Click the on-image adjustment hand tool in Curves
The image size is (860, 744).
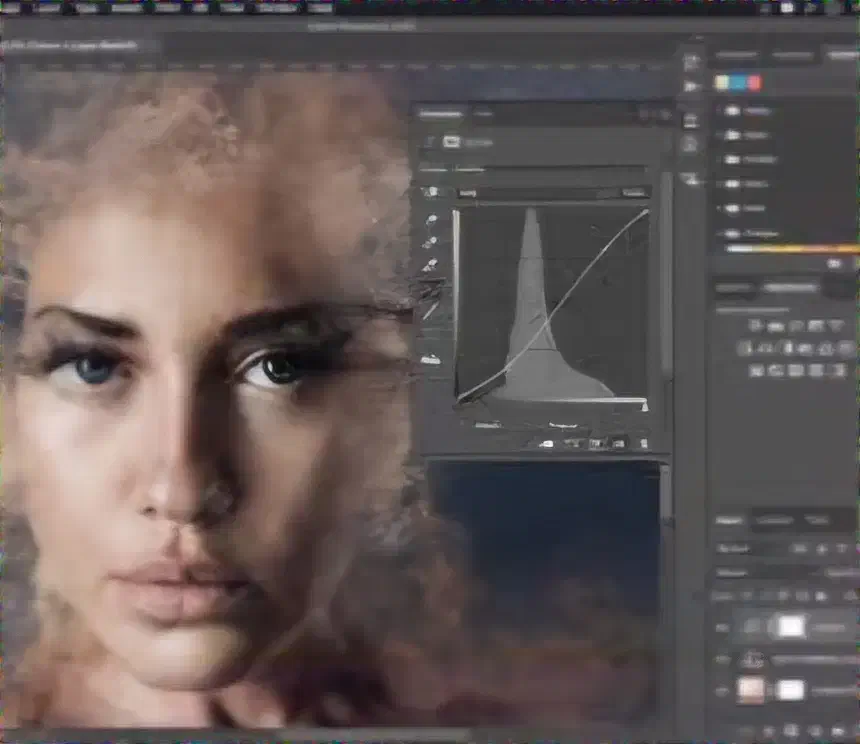431,192
